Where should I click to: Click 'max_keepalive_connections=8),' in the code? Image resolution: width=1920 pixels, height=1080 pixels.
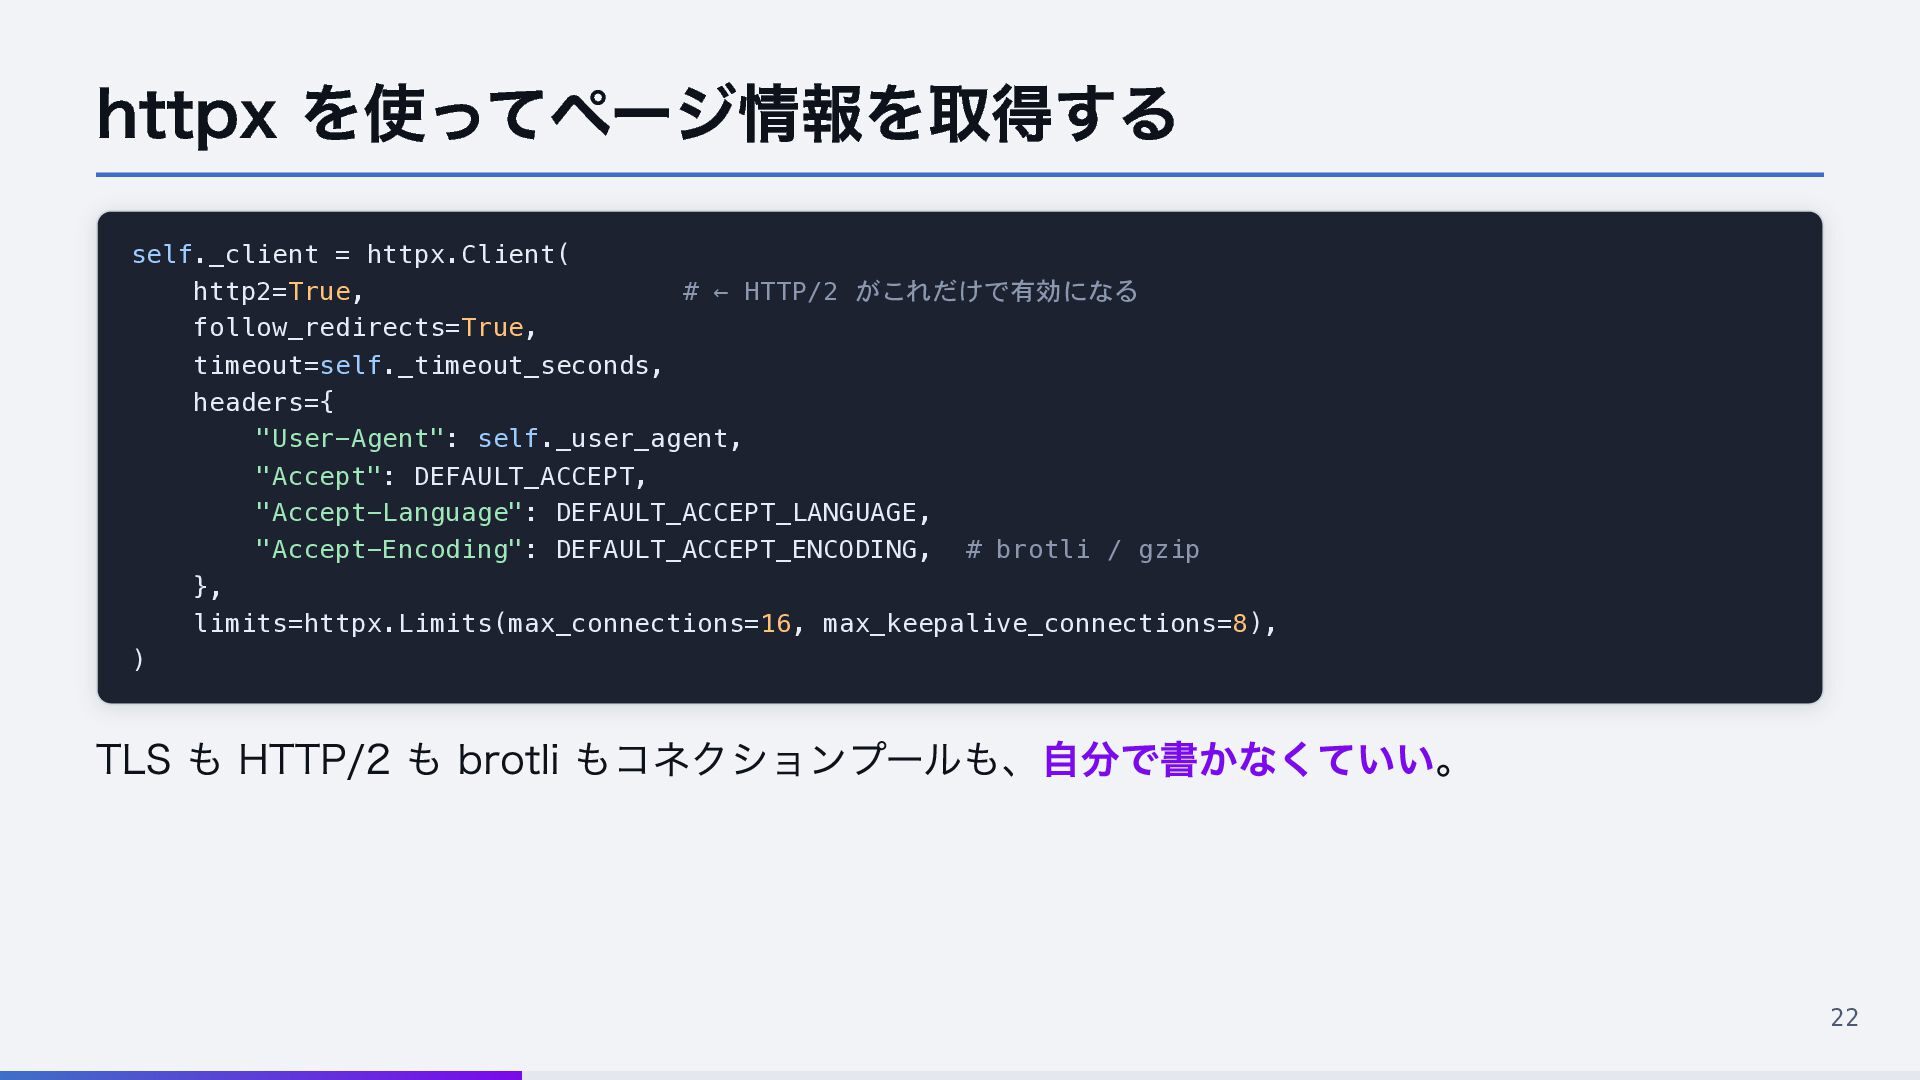click(1050, 624)
